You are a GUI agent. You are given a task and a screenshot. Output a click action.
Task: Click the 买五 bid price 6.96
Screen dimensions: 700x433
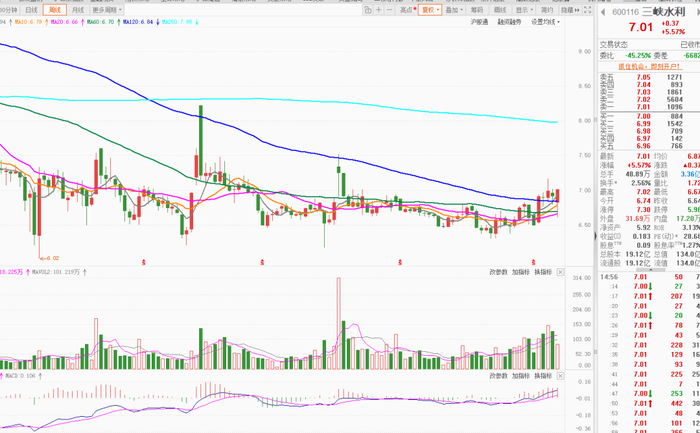643,146
